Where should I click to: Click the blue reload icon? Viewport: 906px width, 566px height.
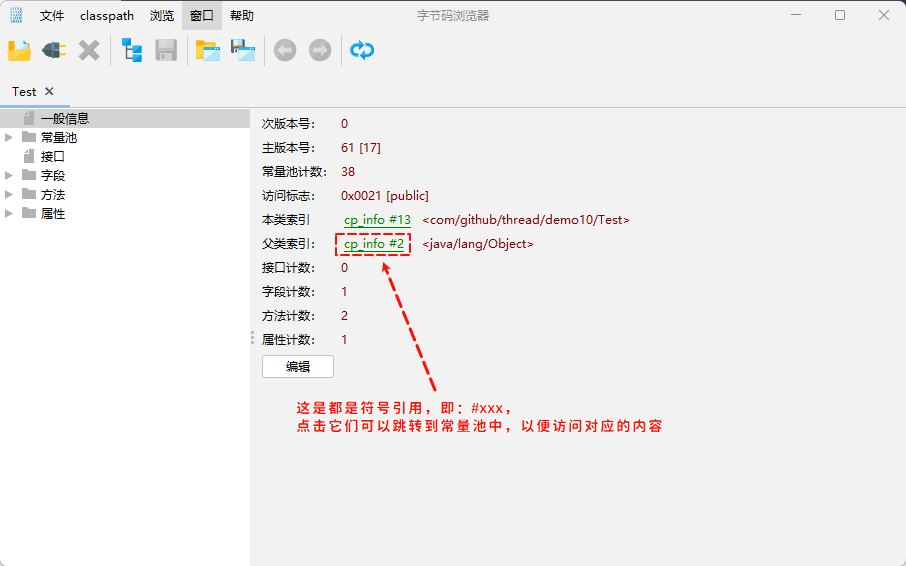(x=362, y=50)
